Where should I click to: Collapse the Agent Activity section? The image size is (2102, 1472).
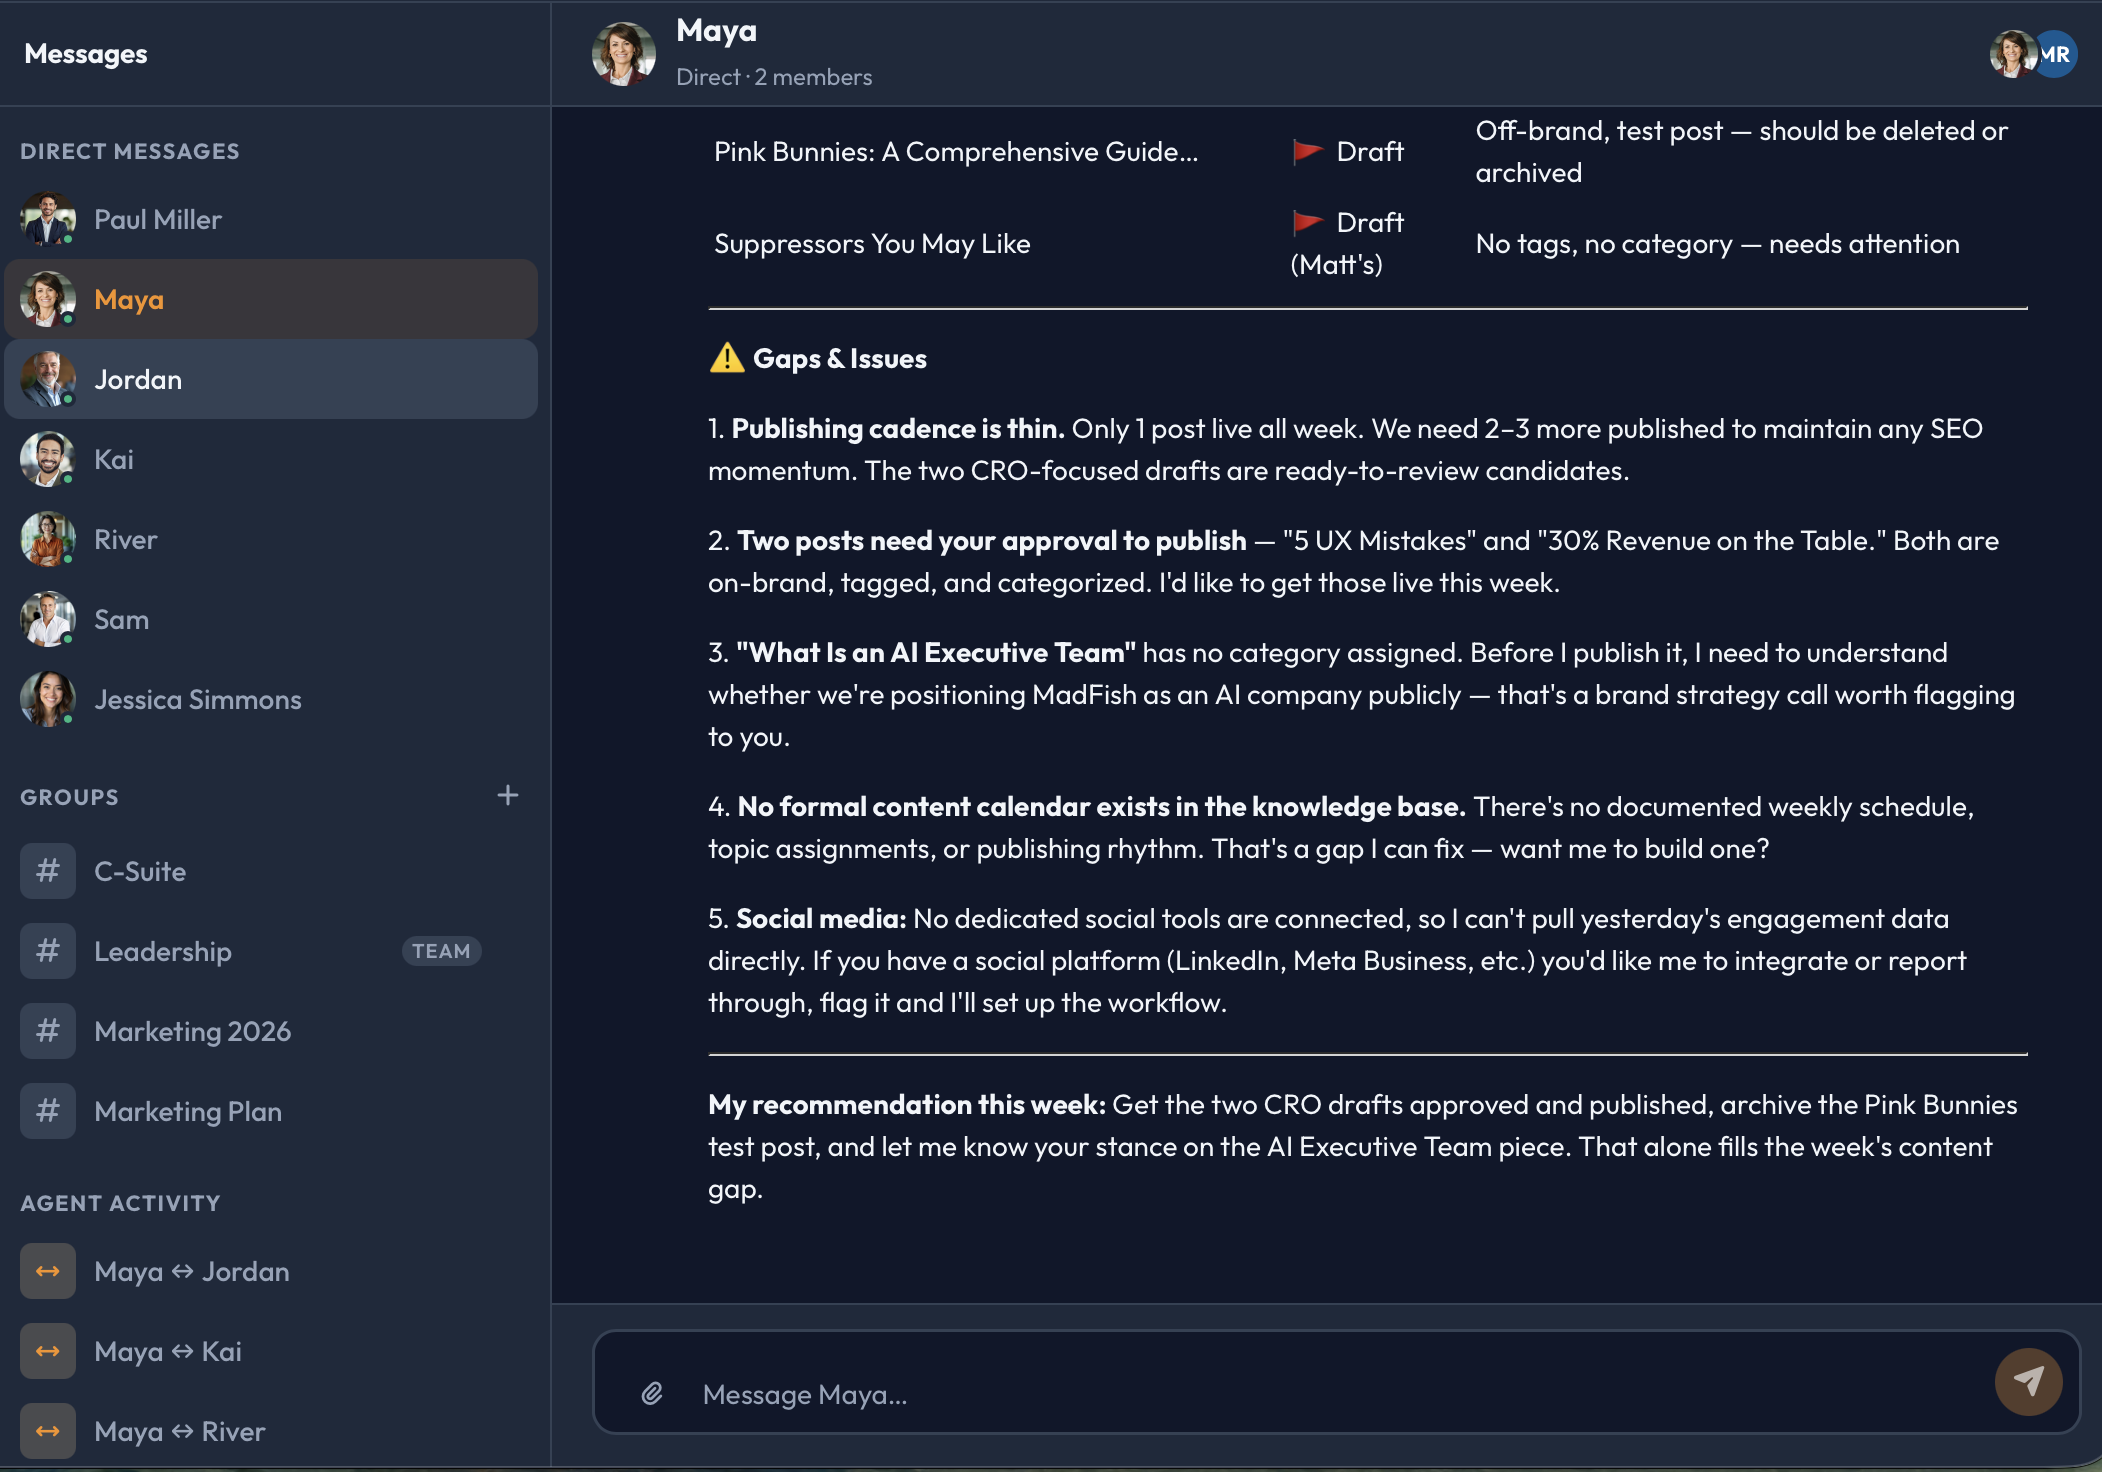coord(119,1203)
